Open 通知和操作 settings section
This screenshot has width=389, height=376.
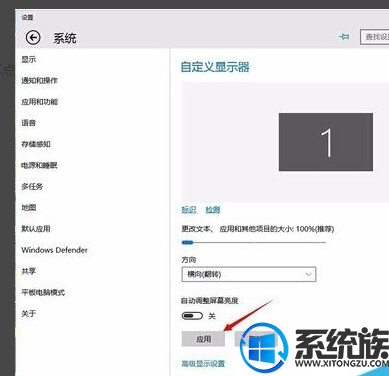click(39, 80)
